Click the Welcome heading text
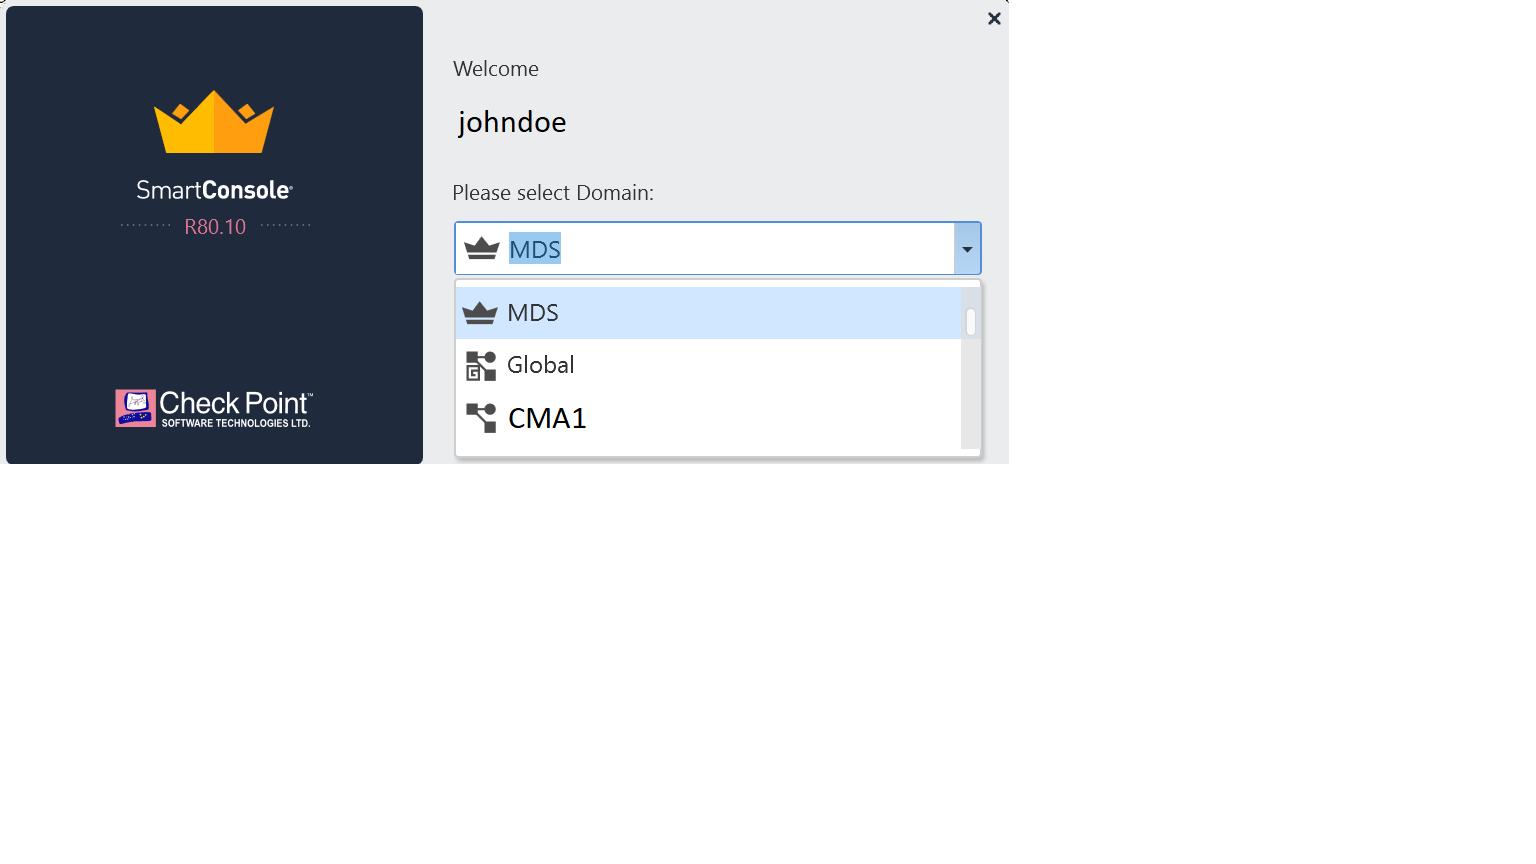This screenshot has height=864, width=1536. click(496, 69)
